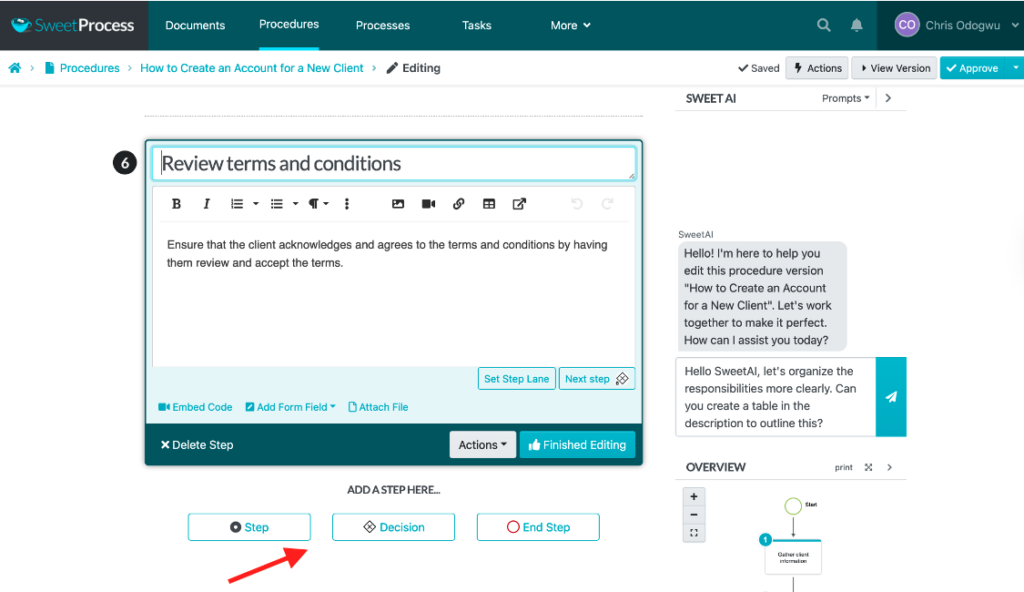
Task: Approve the procedure
Action: pyautogui.click(x=974, y=68)
